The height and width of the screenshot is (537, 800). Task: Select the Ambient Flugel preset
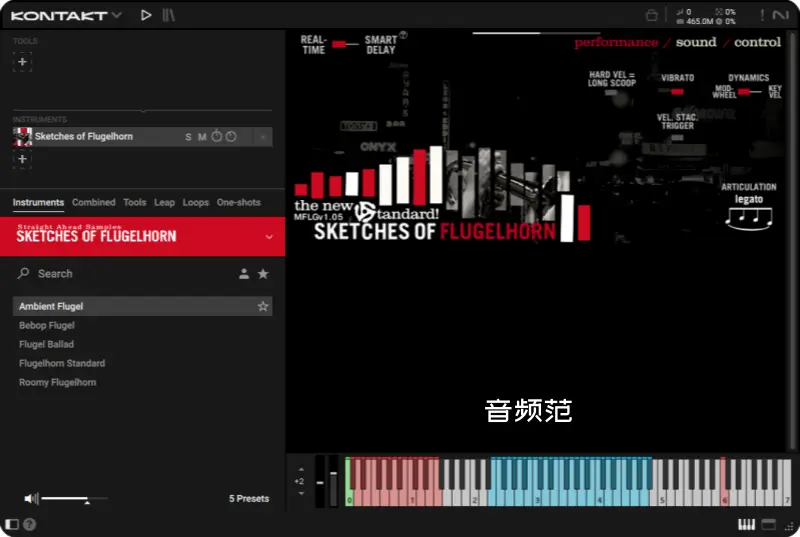click(x=142, y=306)
